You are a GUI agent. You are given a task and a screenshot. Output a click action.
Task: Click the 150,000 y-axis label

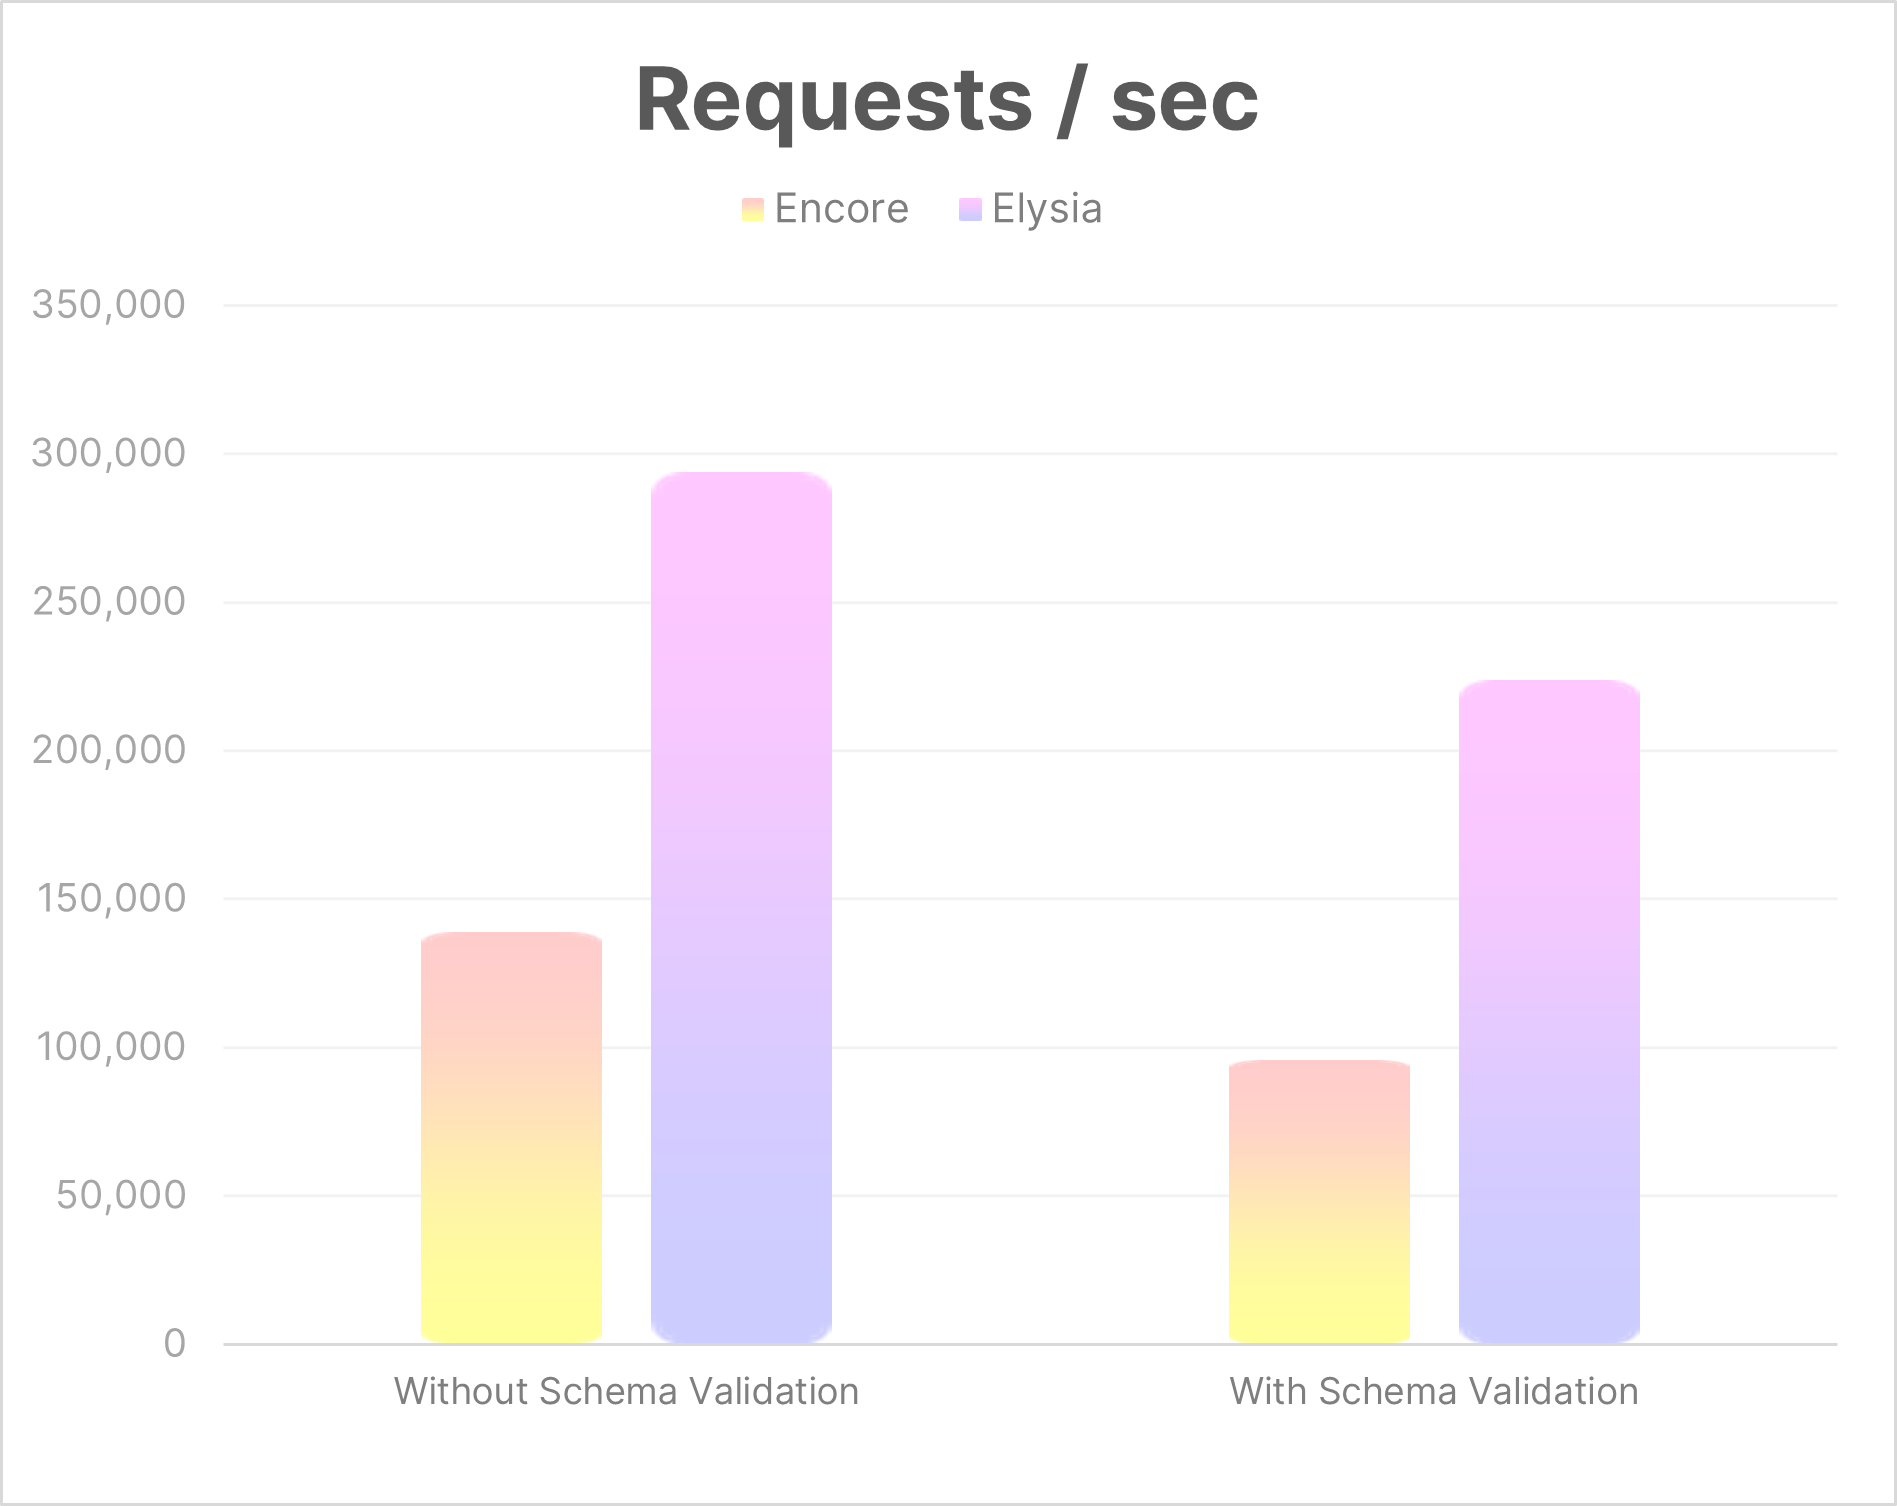[111, 898]
